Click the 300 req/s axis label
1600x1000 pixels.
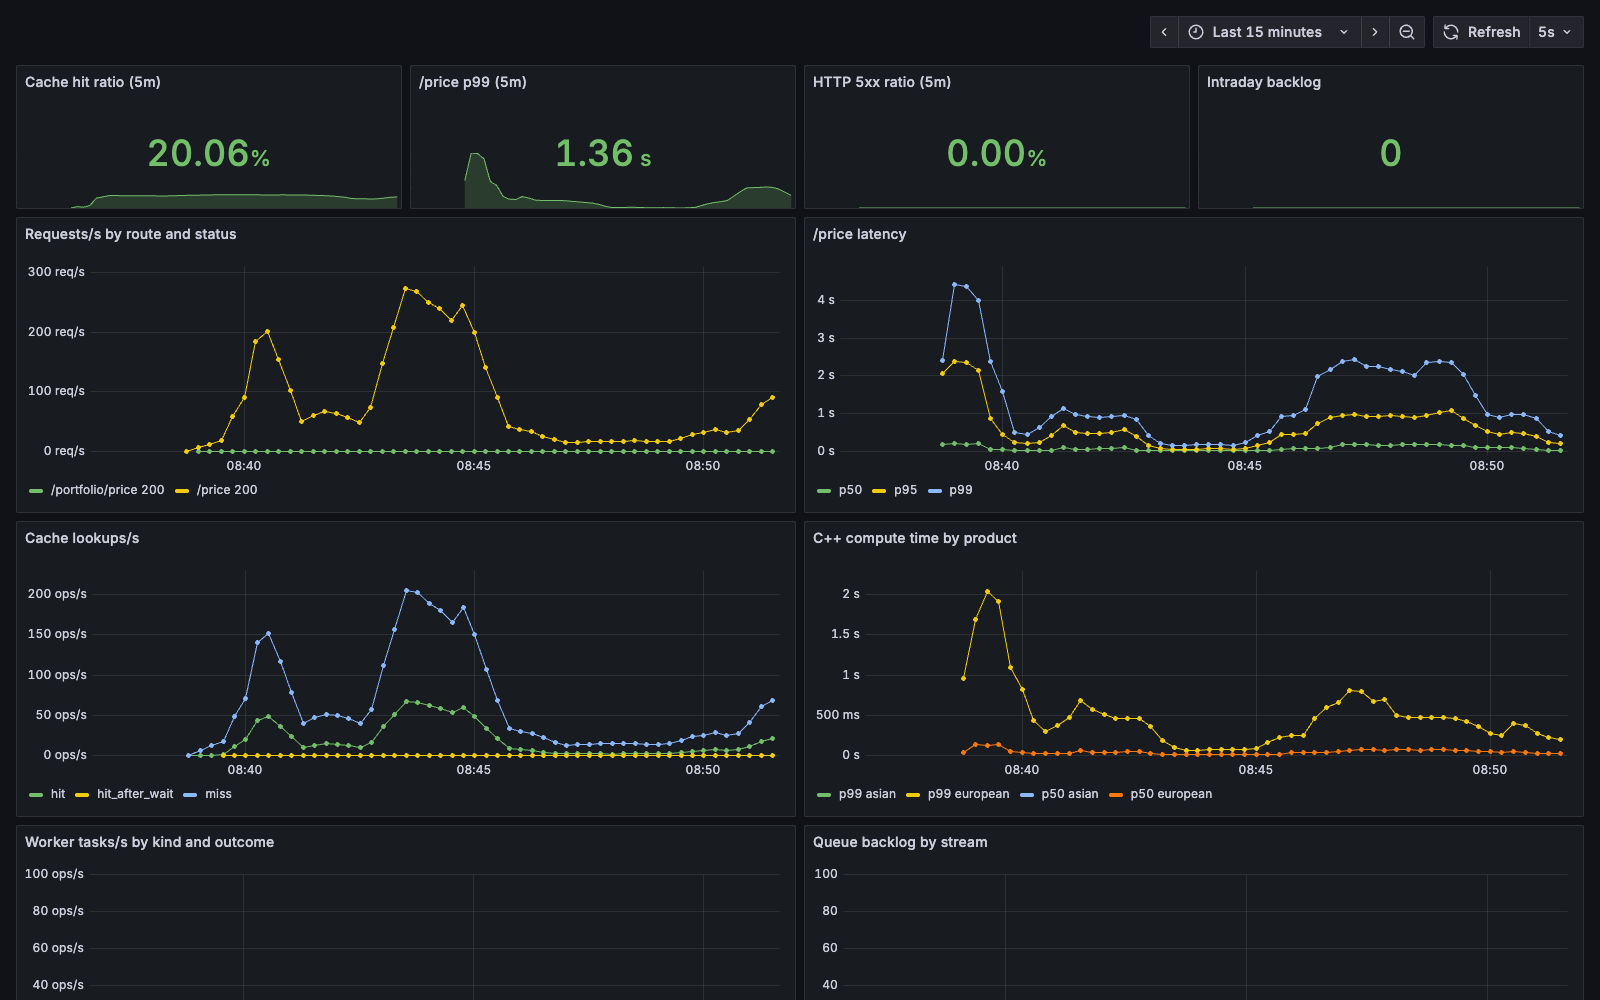tap(56, 272)
